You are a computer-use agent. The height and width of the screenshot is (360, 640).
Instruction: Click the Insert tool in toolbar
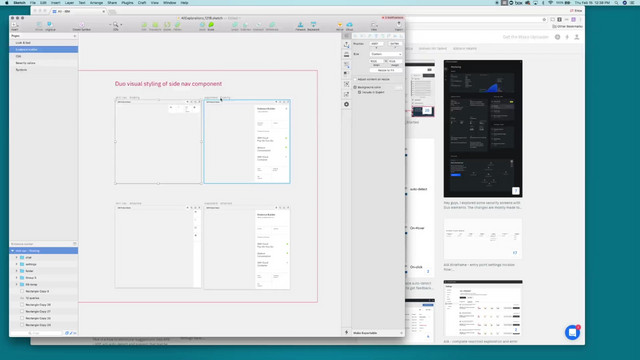[15, 26]
